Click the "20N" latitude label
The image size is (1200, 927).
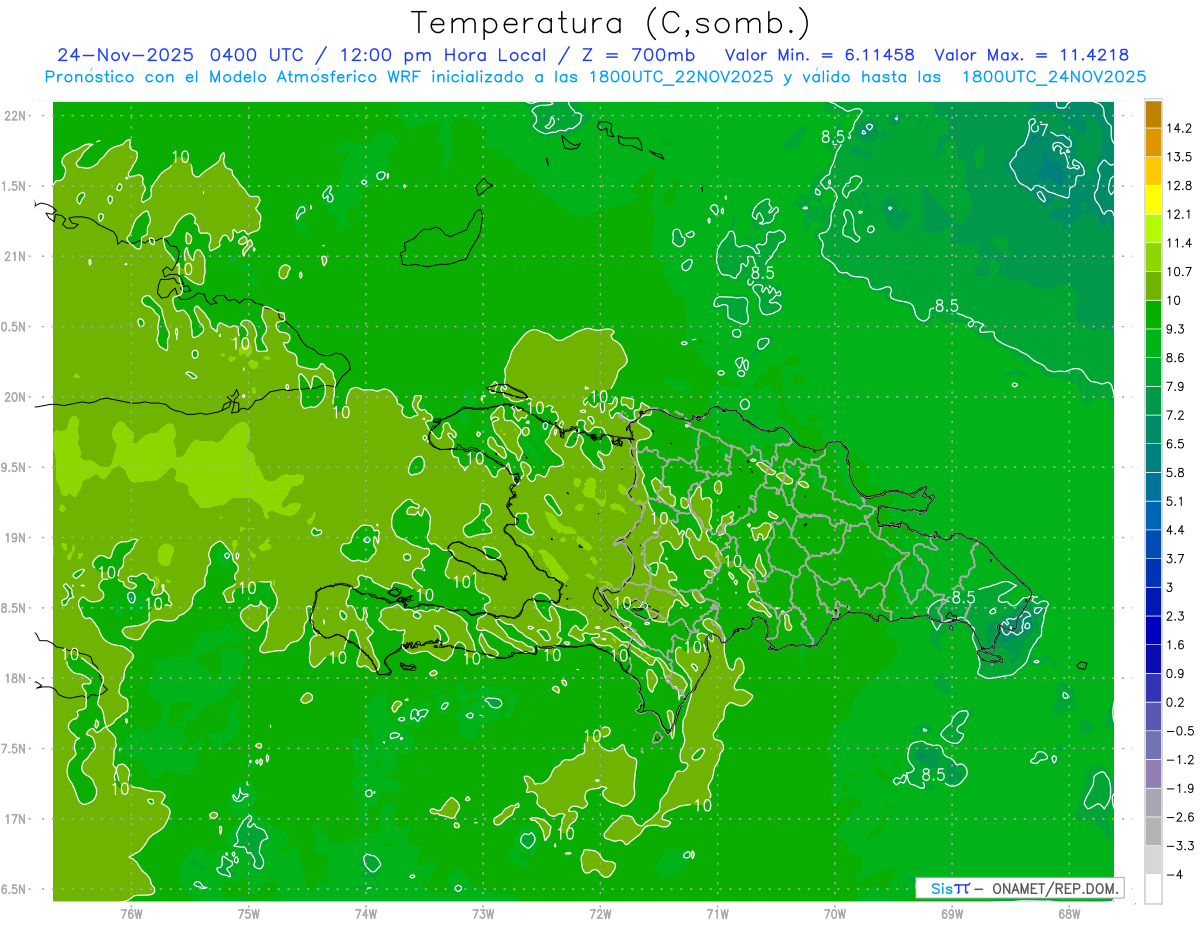[x=16, y=398]
